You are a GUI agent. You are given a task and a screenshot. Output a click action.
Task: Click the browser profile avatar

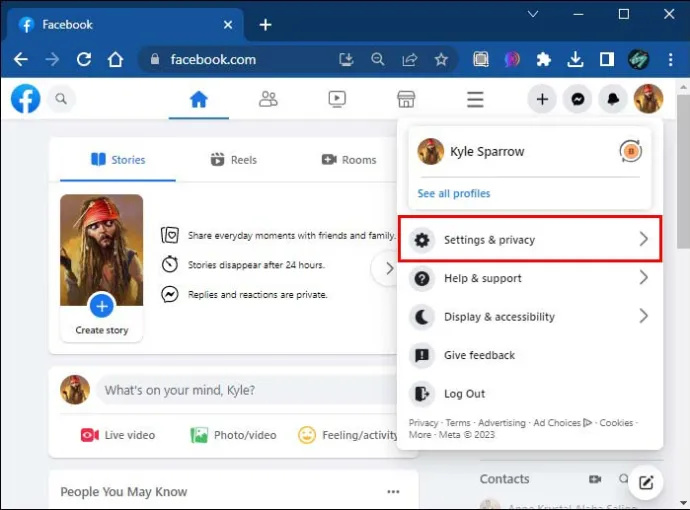click(x=638, y=59)
